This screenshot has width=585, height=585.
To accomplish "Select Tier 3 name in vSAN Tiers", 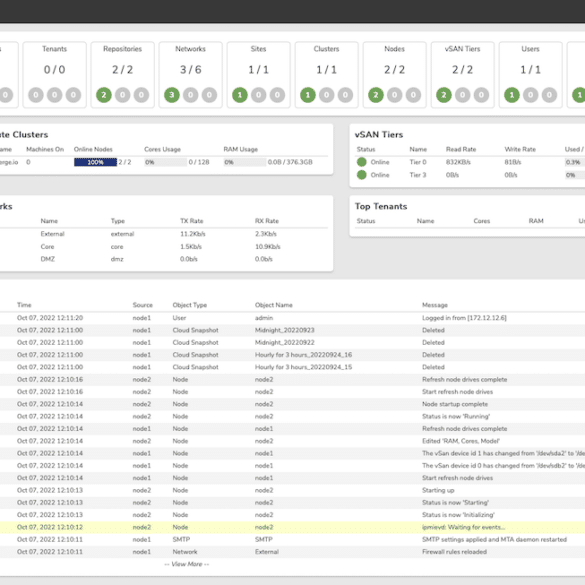I will (418, 175).
